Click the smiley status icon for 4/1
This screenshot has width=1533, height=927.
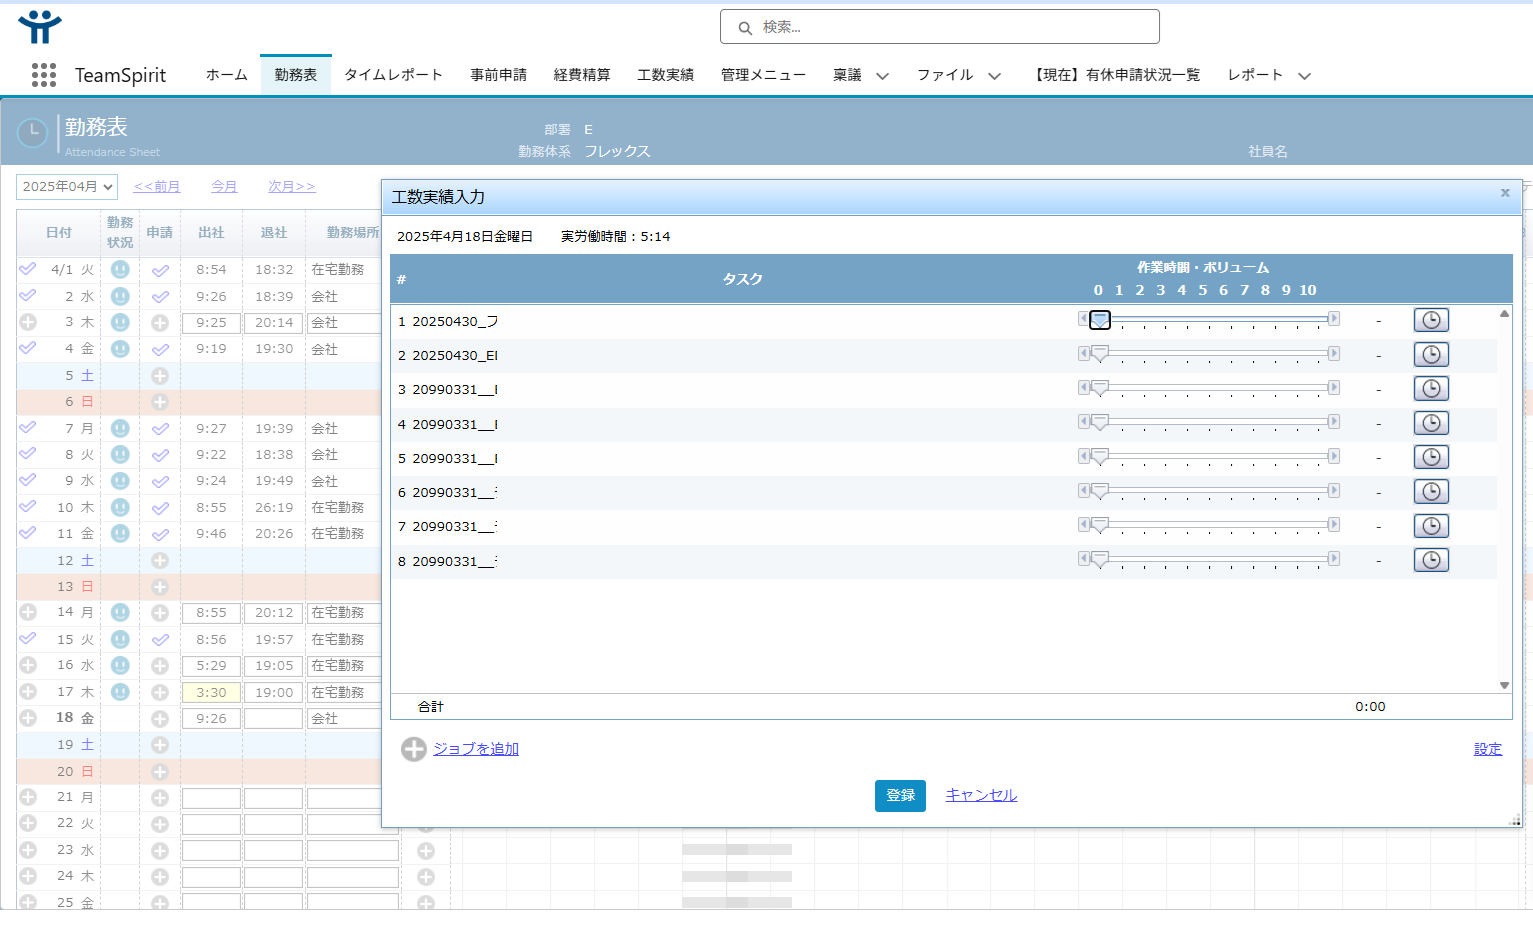point(120,270)
